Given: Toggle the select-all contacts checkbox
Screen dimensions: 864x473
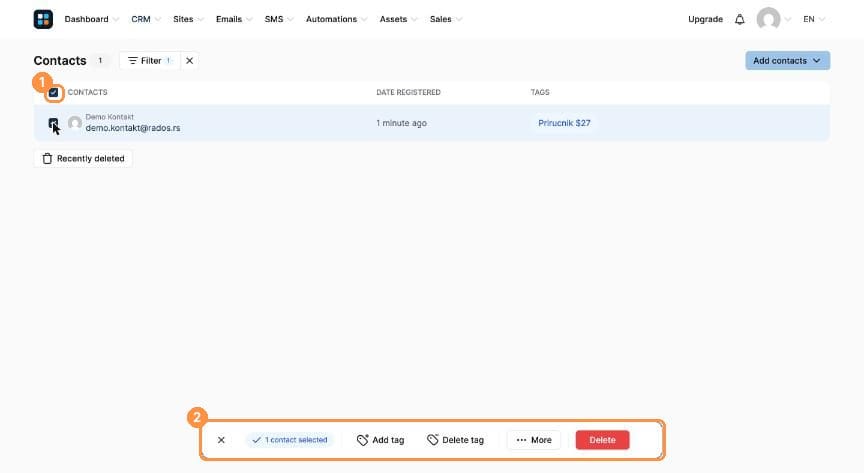Looking at the screenshot, I should (x=53, y=93).
